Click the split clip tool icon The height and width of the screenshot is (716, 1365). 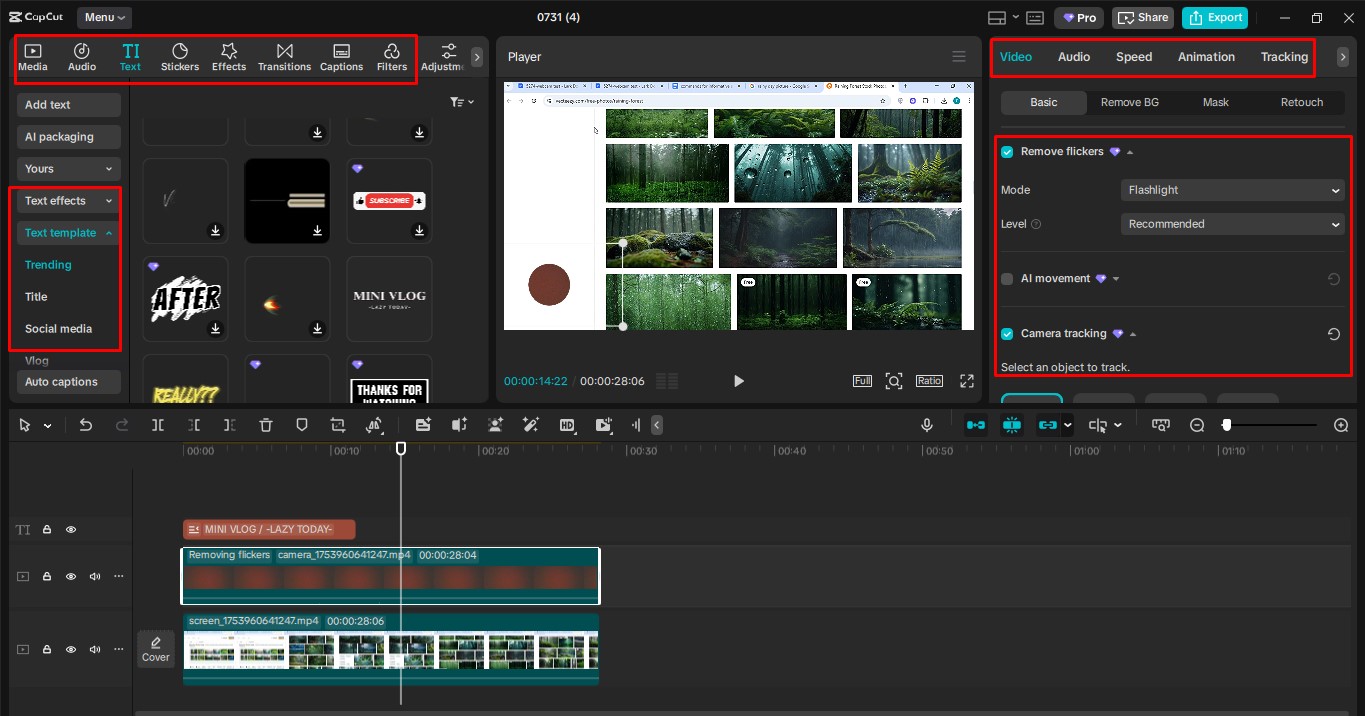(x=158, y=425)
